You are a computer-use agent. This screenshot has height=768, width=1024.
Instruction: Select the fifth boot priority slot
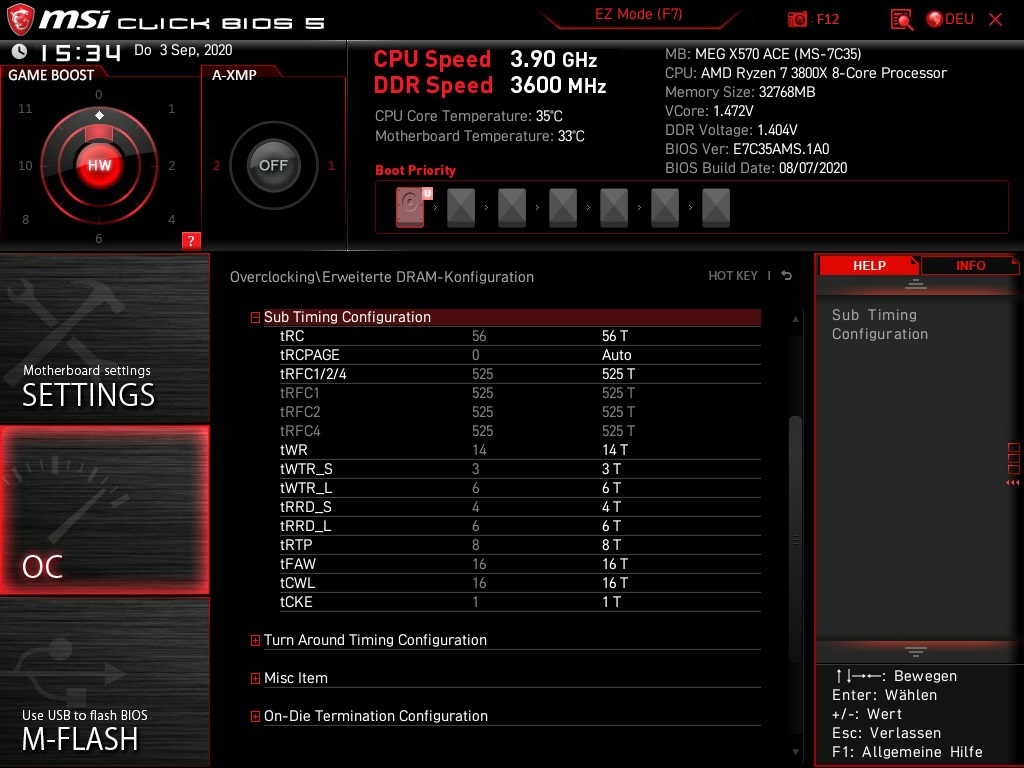pyautogui.click(x=614, y=208)
